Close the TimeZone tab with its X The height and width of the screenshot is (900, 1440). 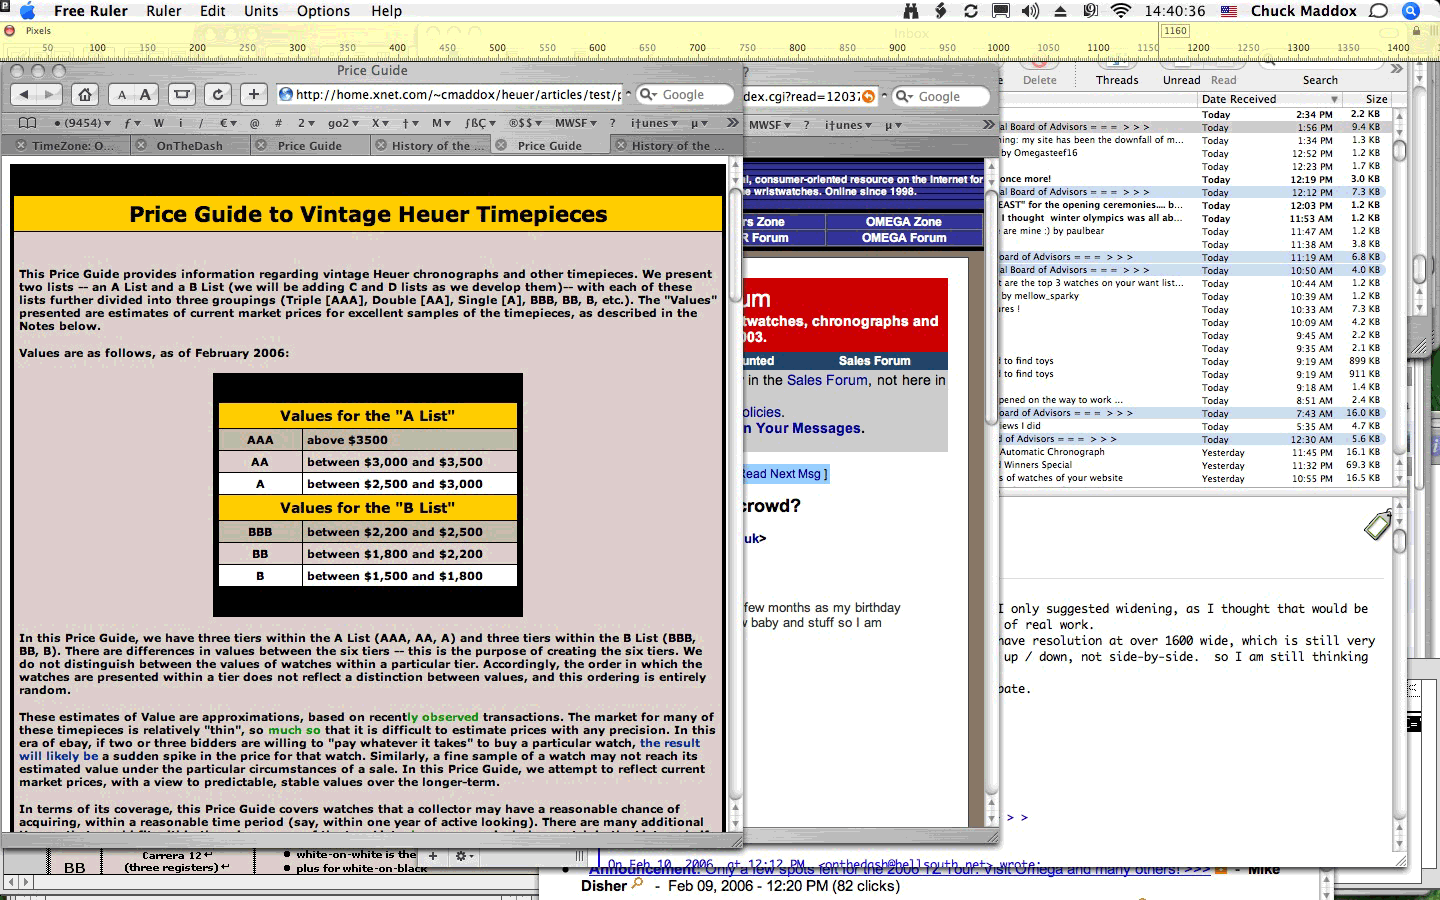coord(20,145)
